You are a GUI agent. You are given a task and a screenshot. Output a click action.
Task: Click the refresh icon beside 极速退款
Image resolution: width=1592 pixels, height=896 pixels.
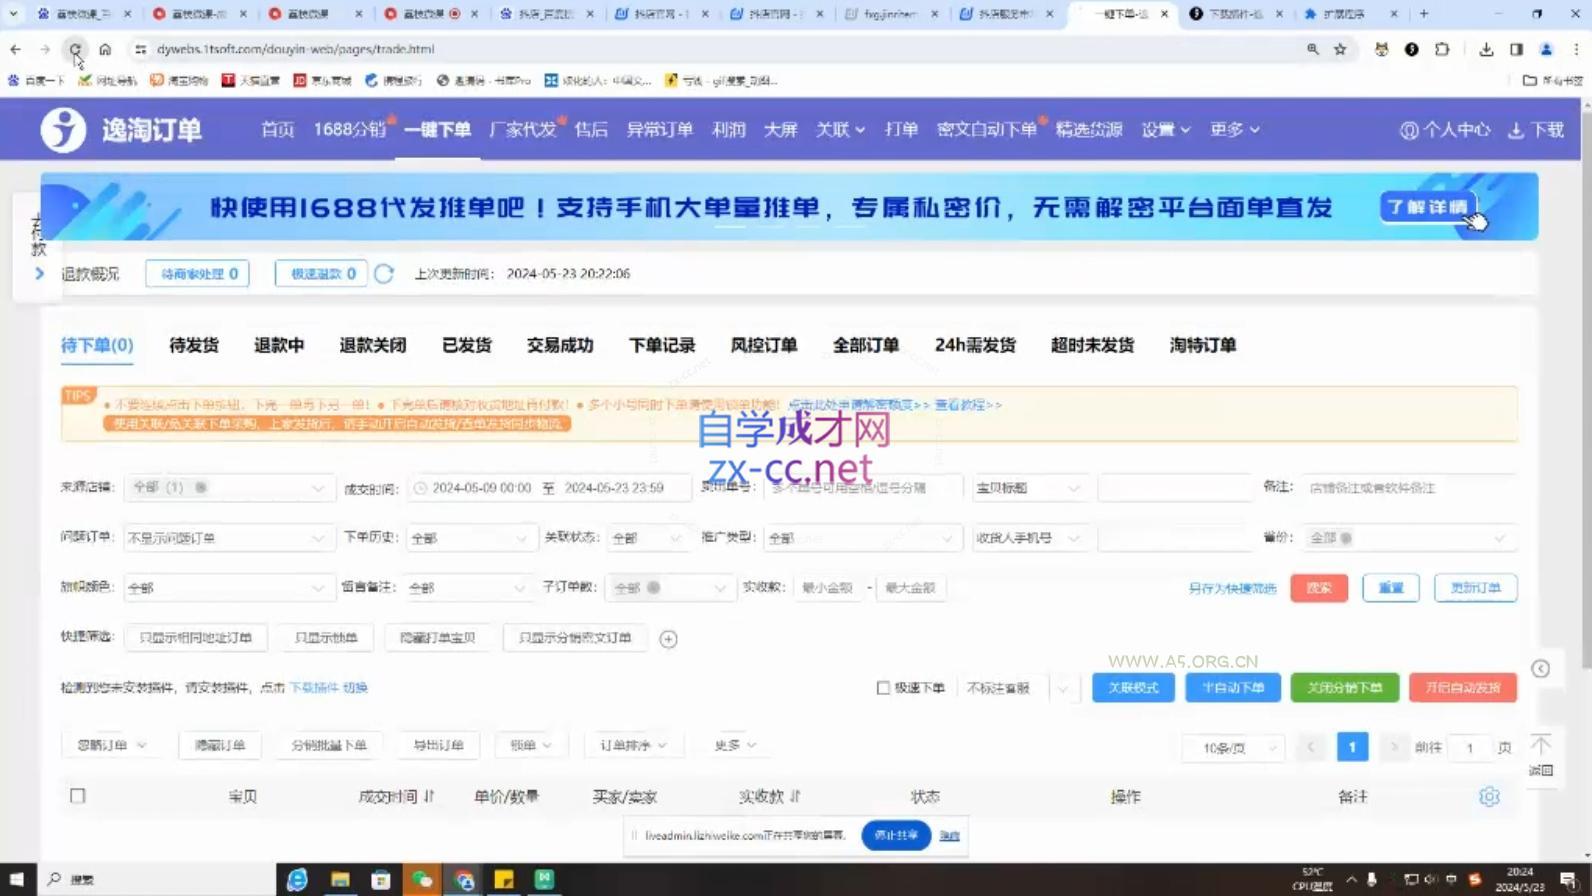point(384,274)
